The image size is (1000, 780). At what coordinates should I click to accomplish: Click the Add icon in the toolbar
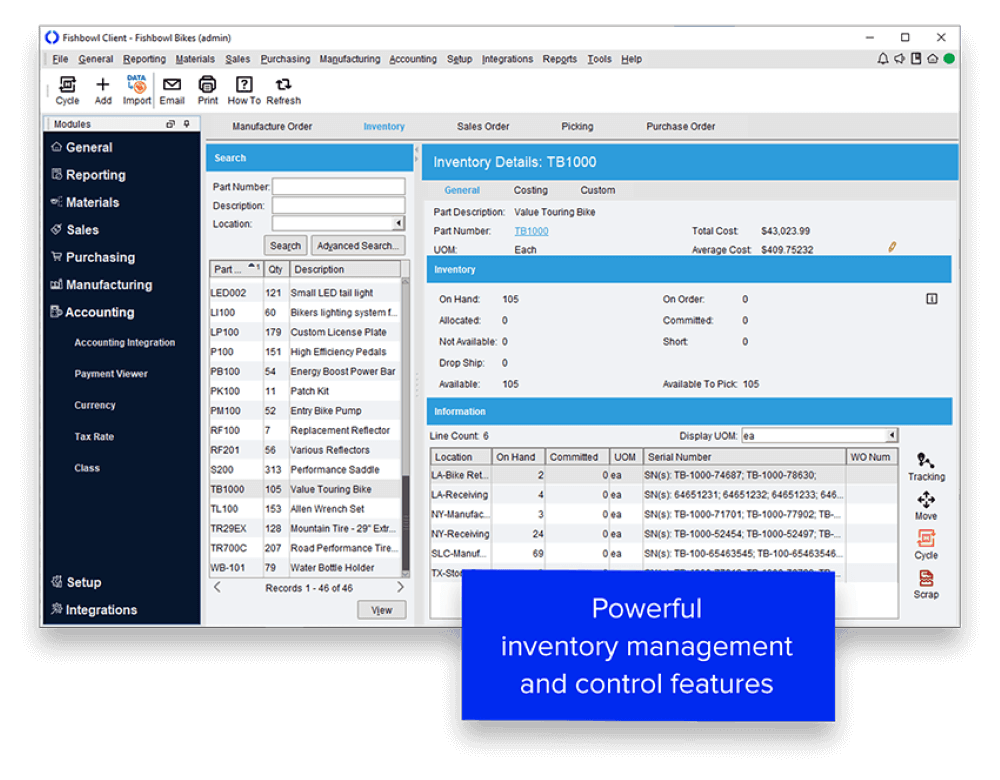pyautogui.click(x=102, y=90)
